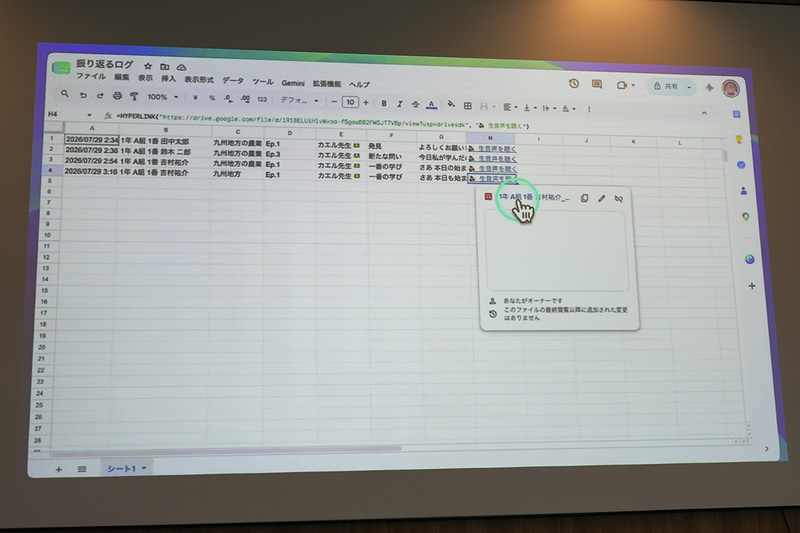Open the ヘルプ menu

(x=359, y=85)
